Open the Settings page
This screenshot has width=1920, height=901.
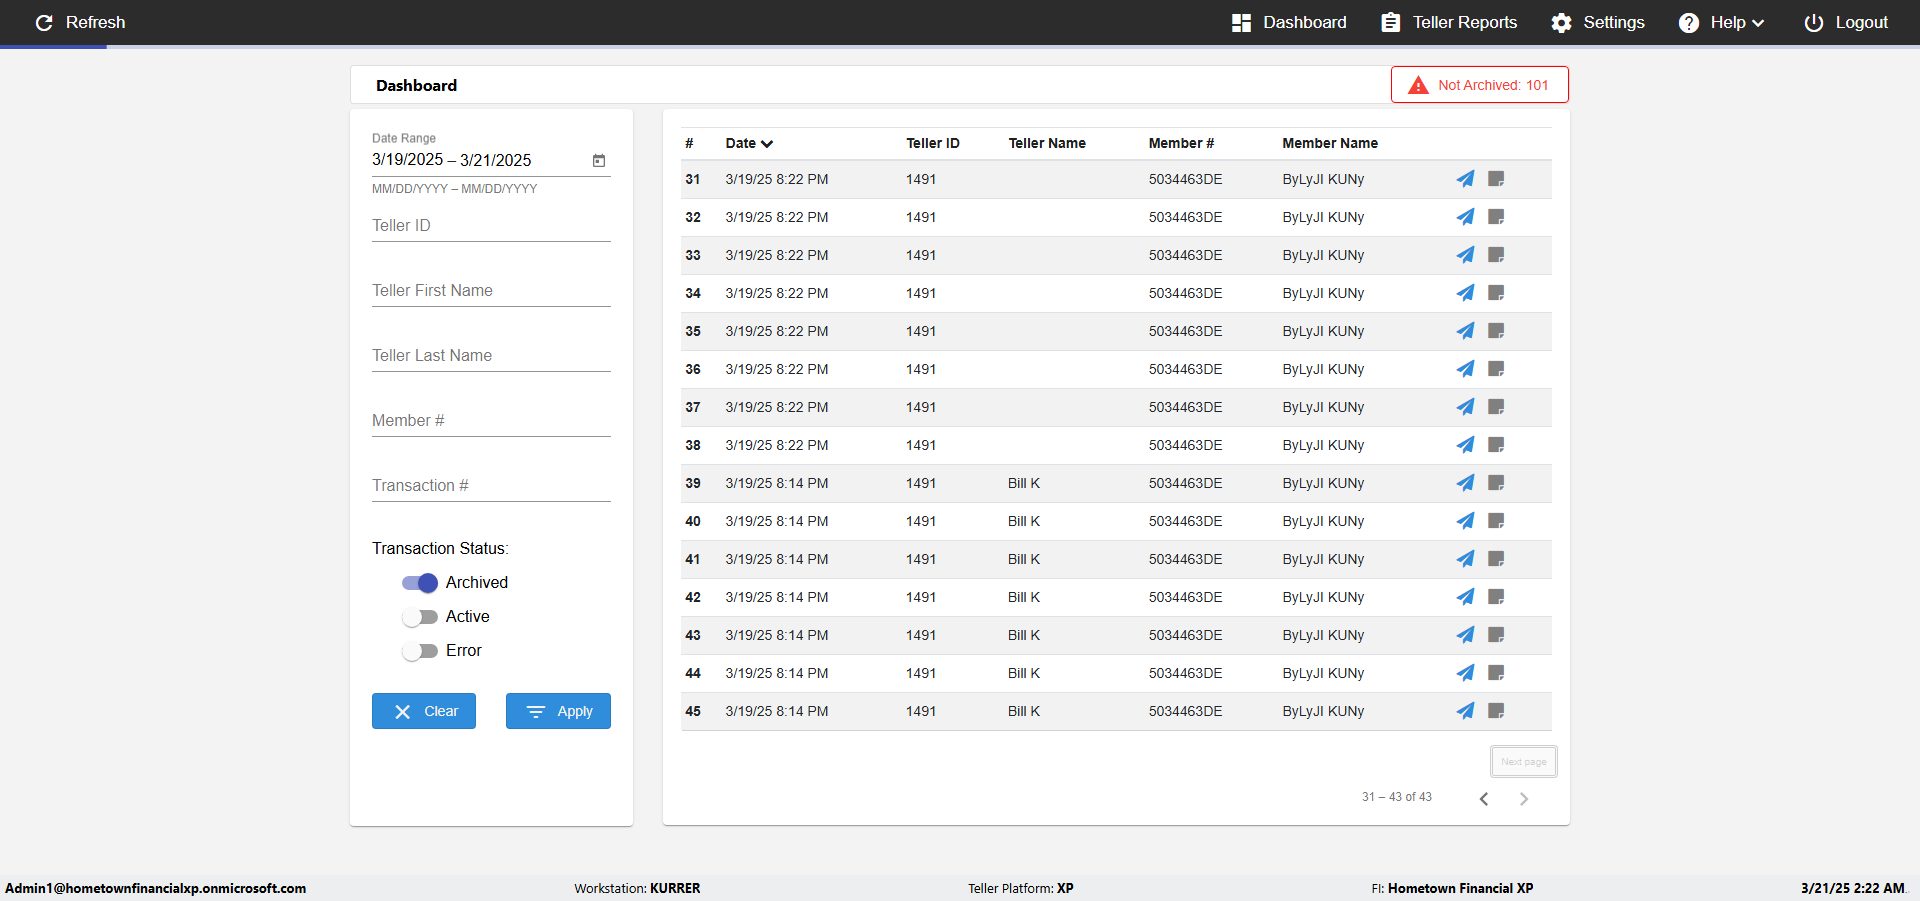1598,22
